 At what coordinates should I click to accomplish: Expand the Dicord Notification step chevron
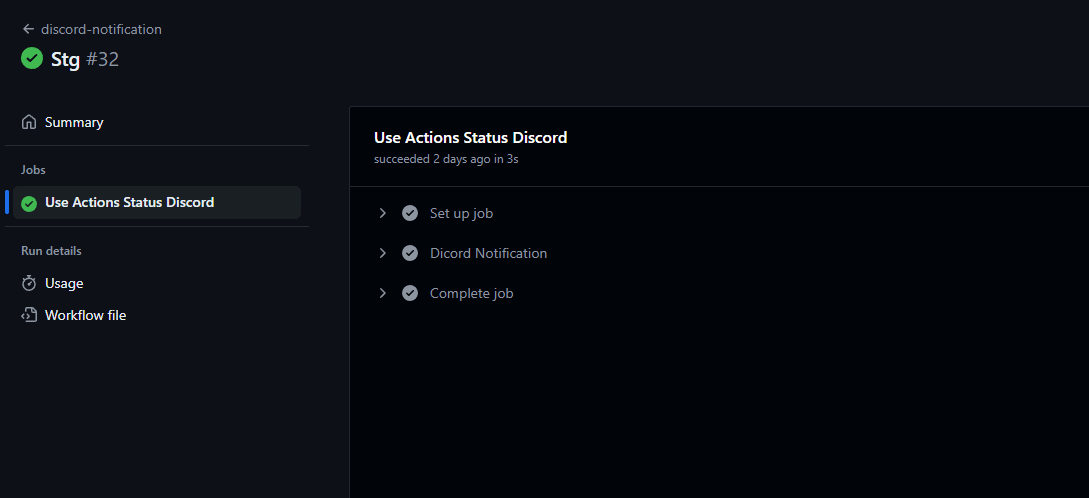pyautogui.click(x=382, y=254)
